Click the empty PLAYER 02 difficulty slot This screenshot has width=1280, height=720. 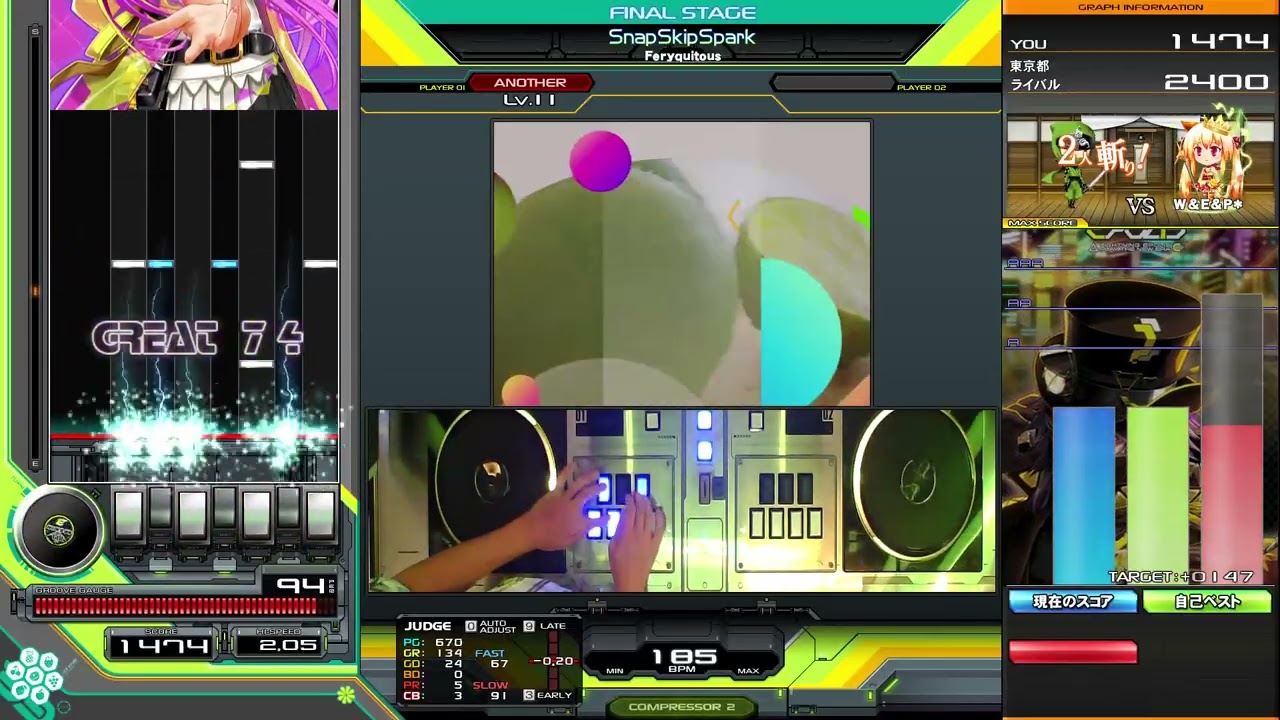tap(832, 83)
